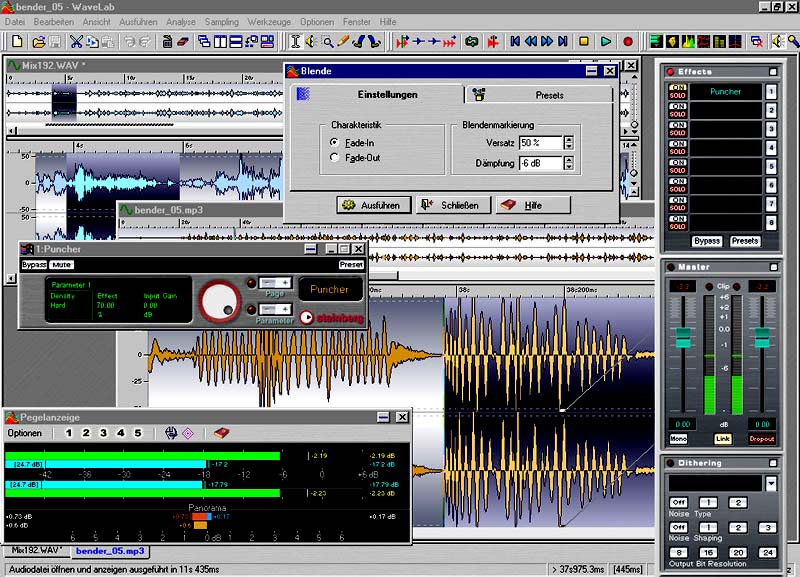800x577 pixels.
Task: Select the Fade-In radio button
Action: tap(334, 142)
